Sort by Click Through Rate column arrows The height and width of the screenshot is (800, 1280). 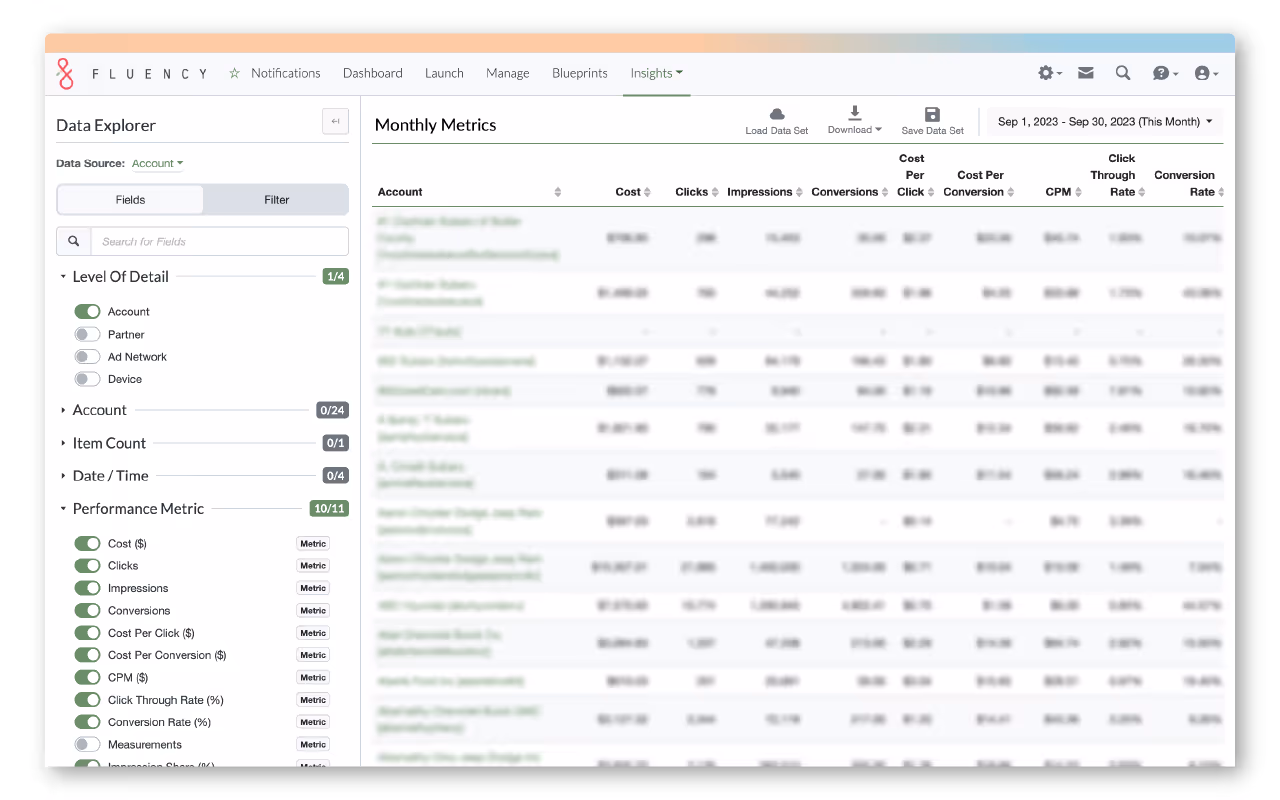point(1143,192)
